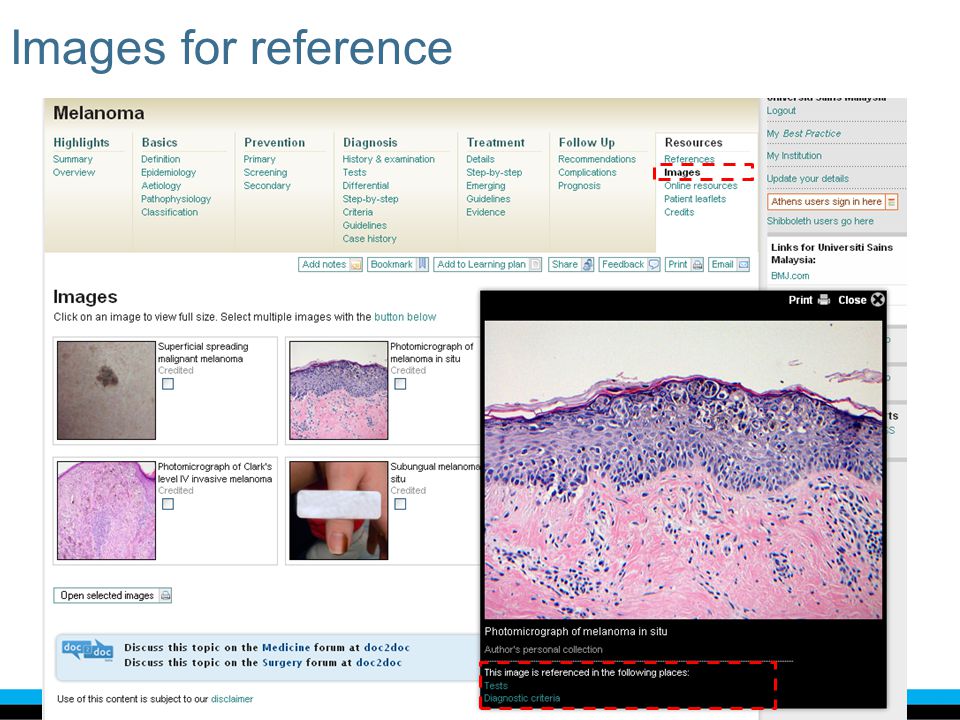Bookmark this Melanoma topic
960x720 pixels.
tap(398, 264)
